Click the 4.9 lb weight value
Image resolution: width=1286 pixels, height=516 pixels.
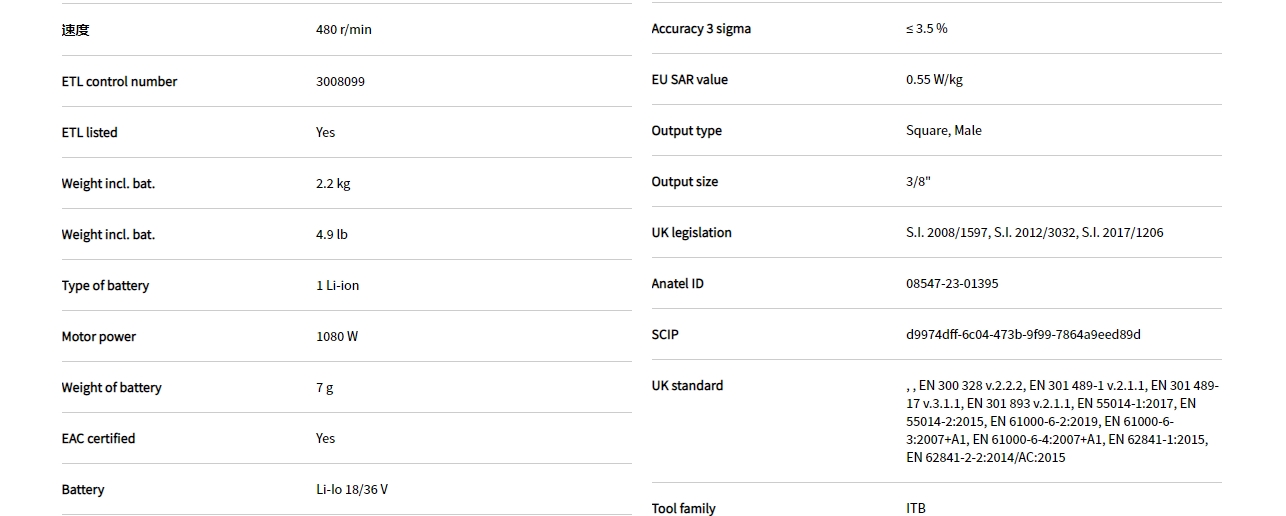332,235
